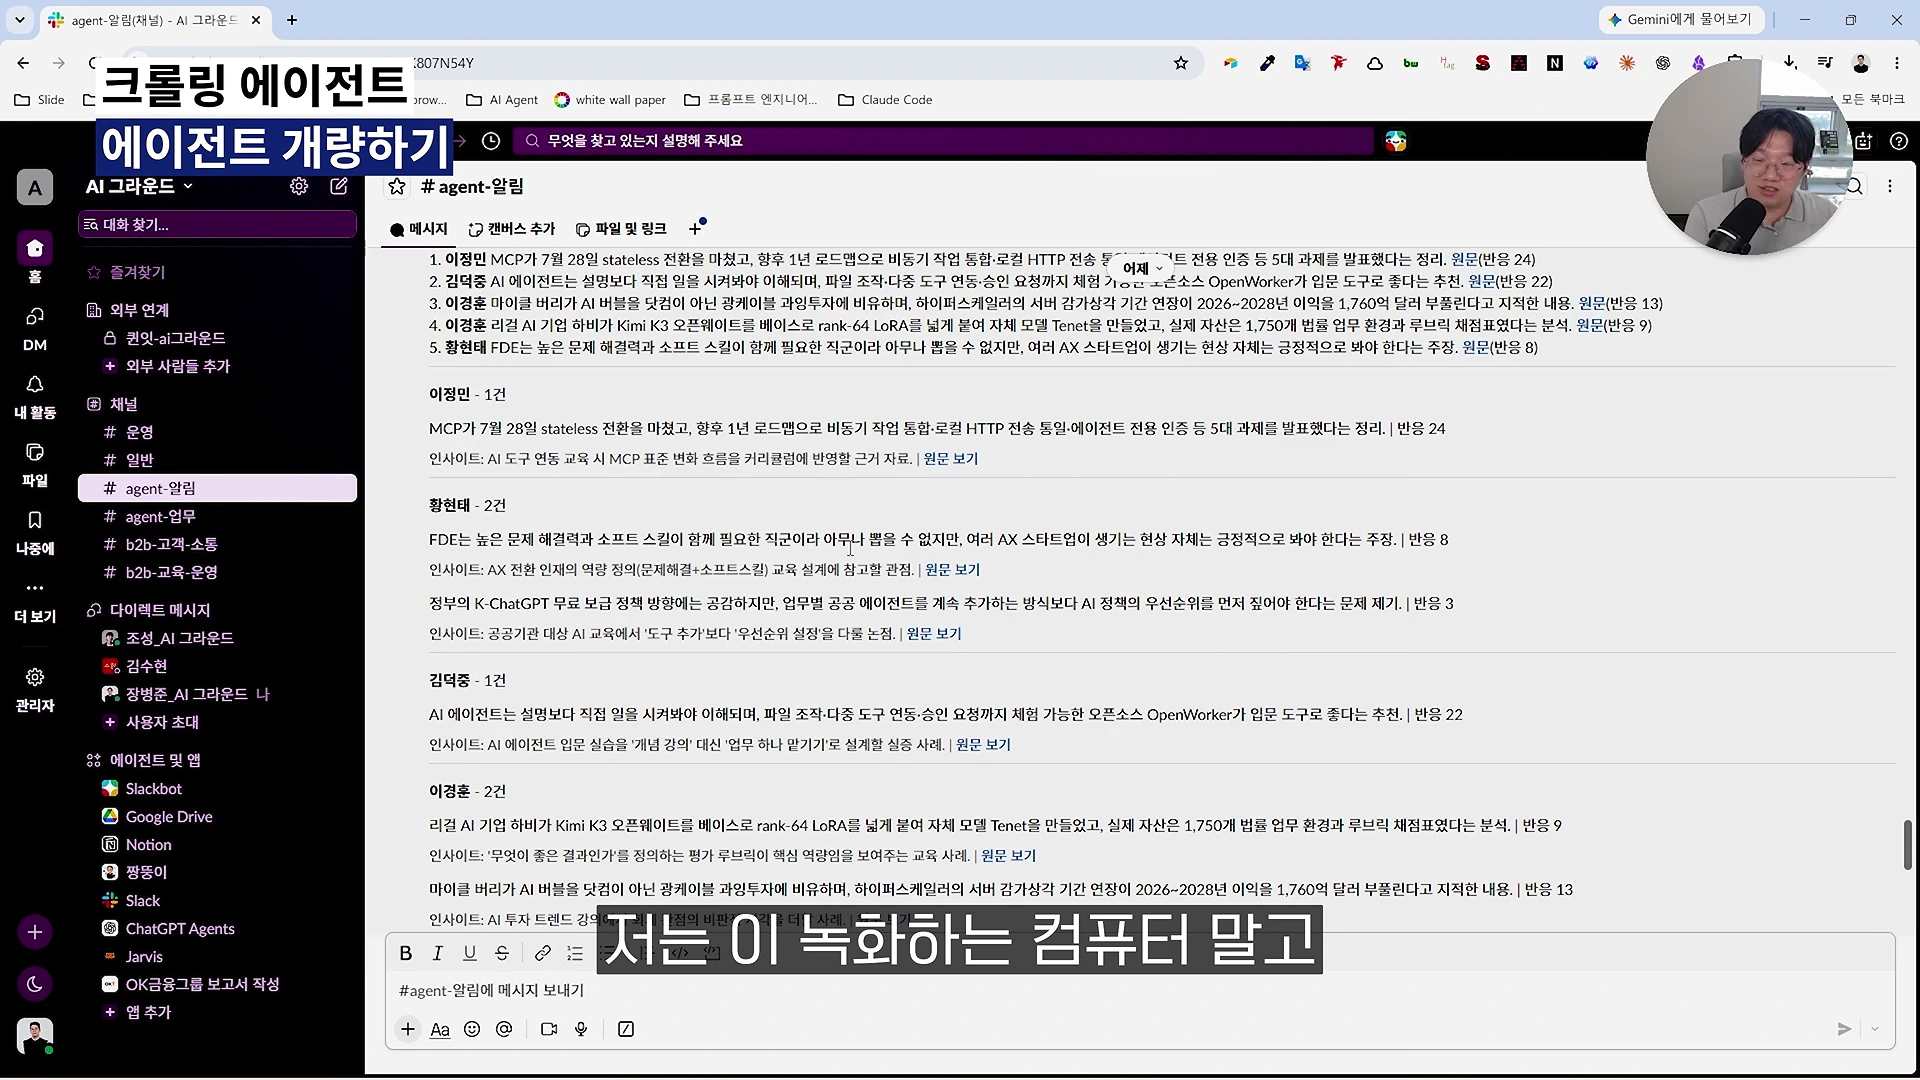The image size is (1920, 1080).
Task: Open the emoji picker
Action: tap(472, 1029)
